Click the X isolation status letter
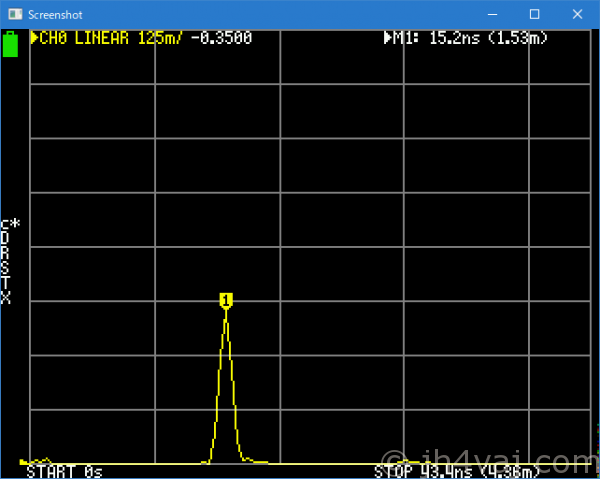Image resolution: width=600 pixels, height=479 pixels. (5, 298)
